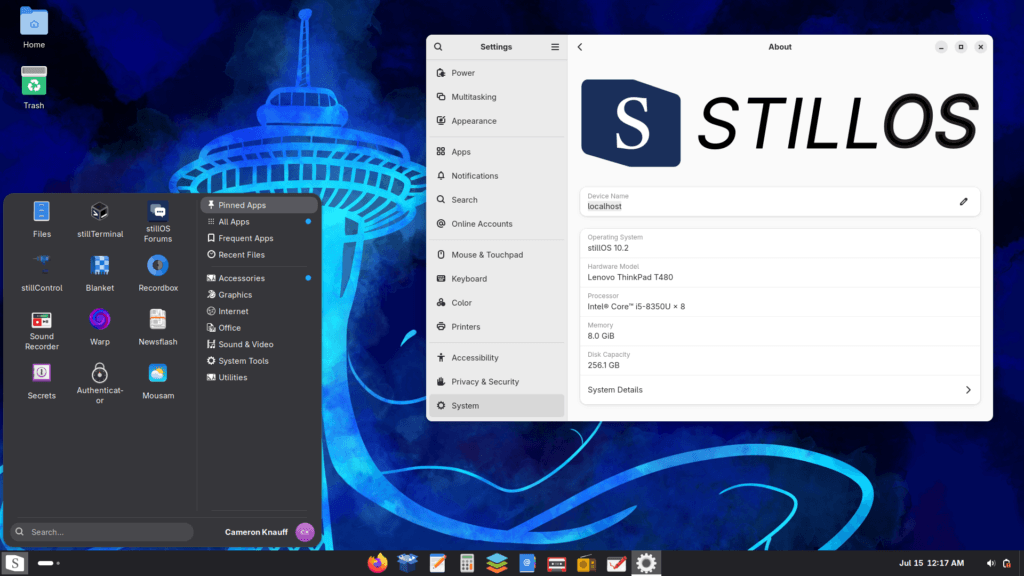1024x576 pixels.
Task: Open the blue box software taskbar icon
Action: 407,563
